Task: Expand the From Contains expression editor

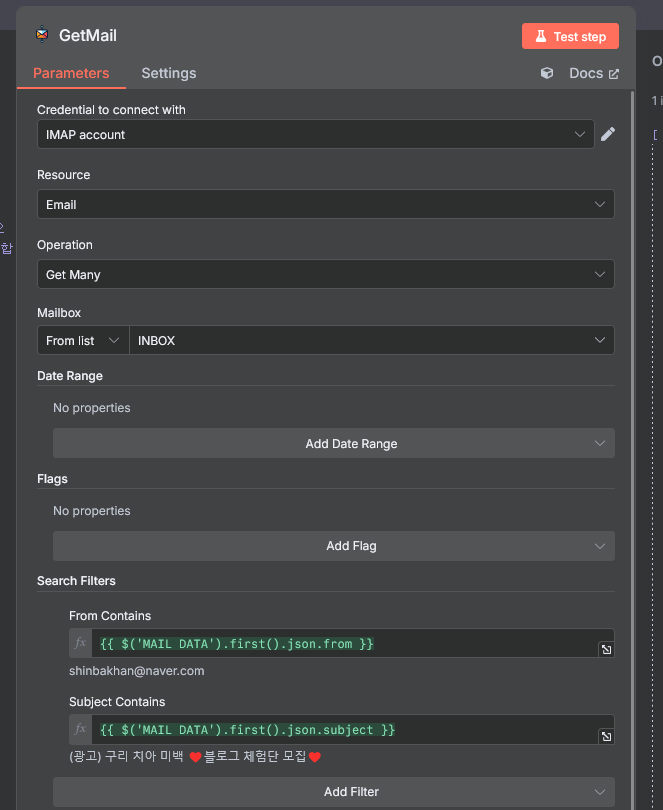Action: 607,649
